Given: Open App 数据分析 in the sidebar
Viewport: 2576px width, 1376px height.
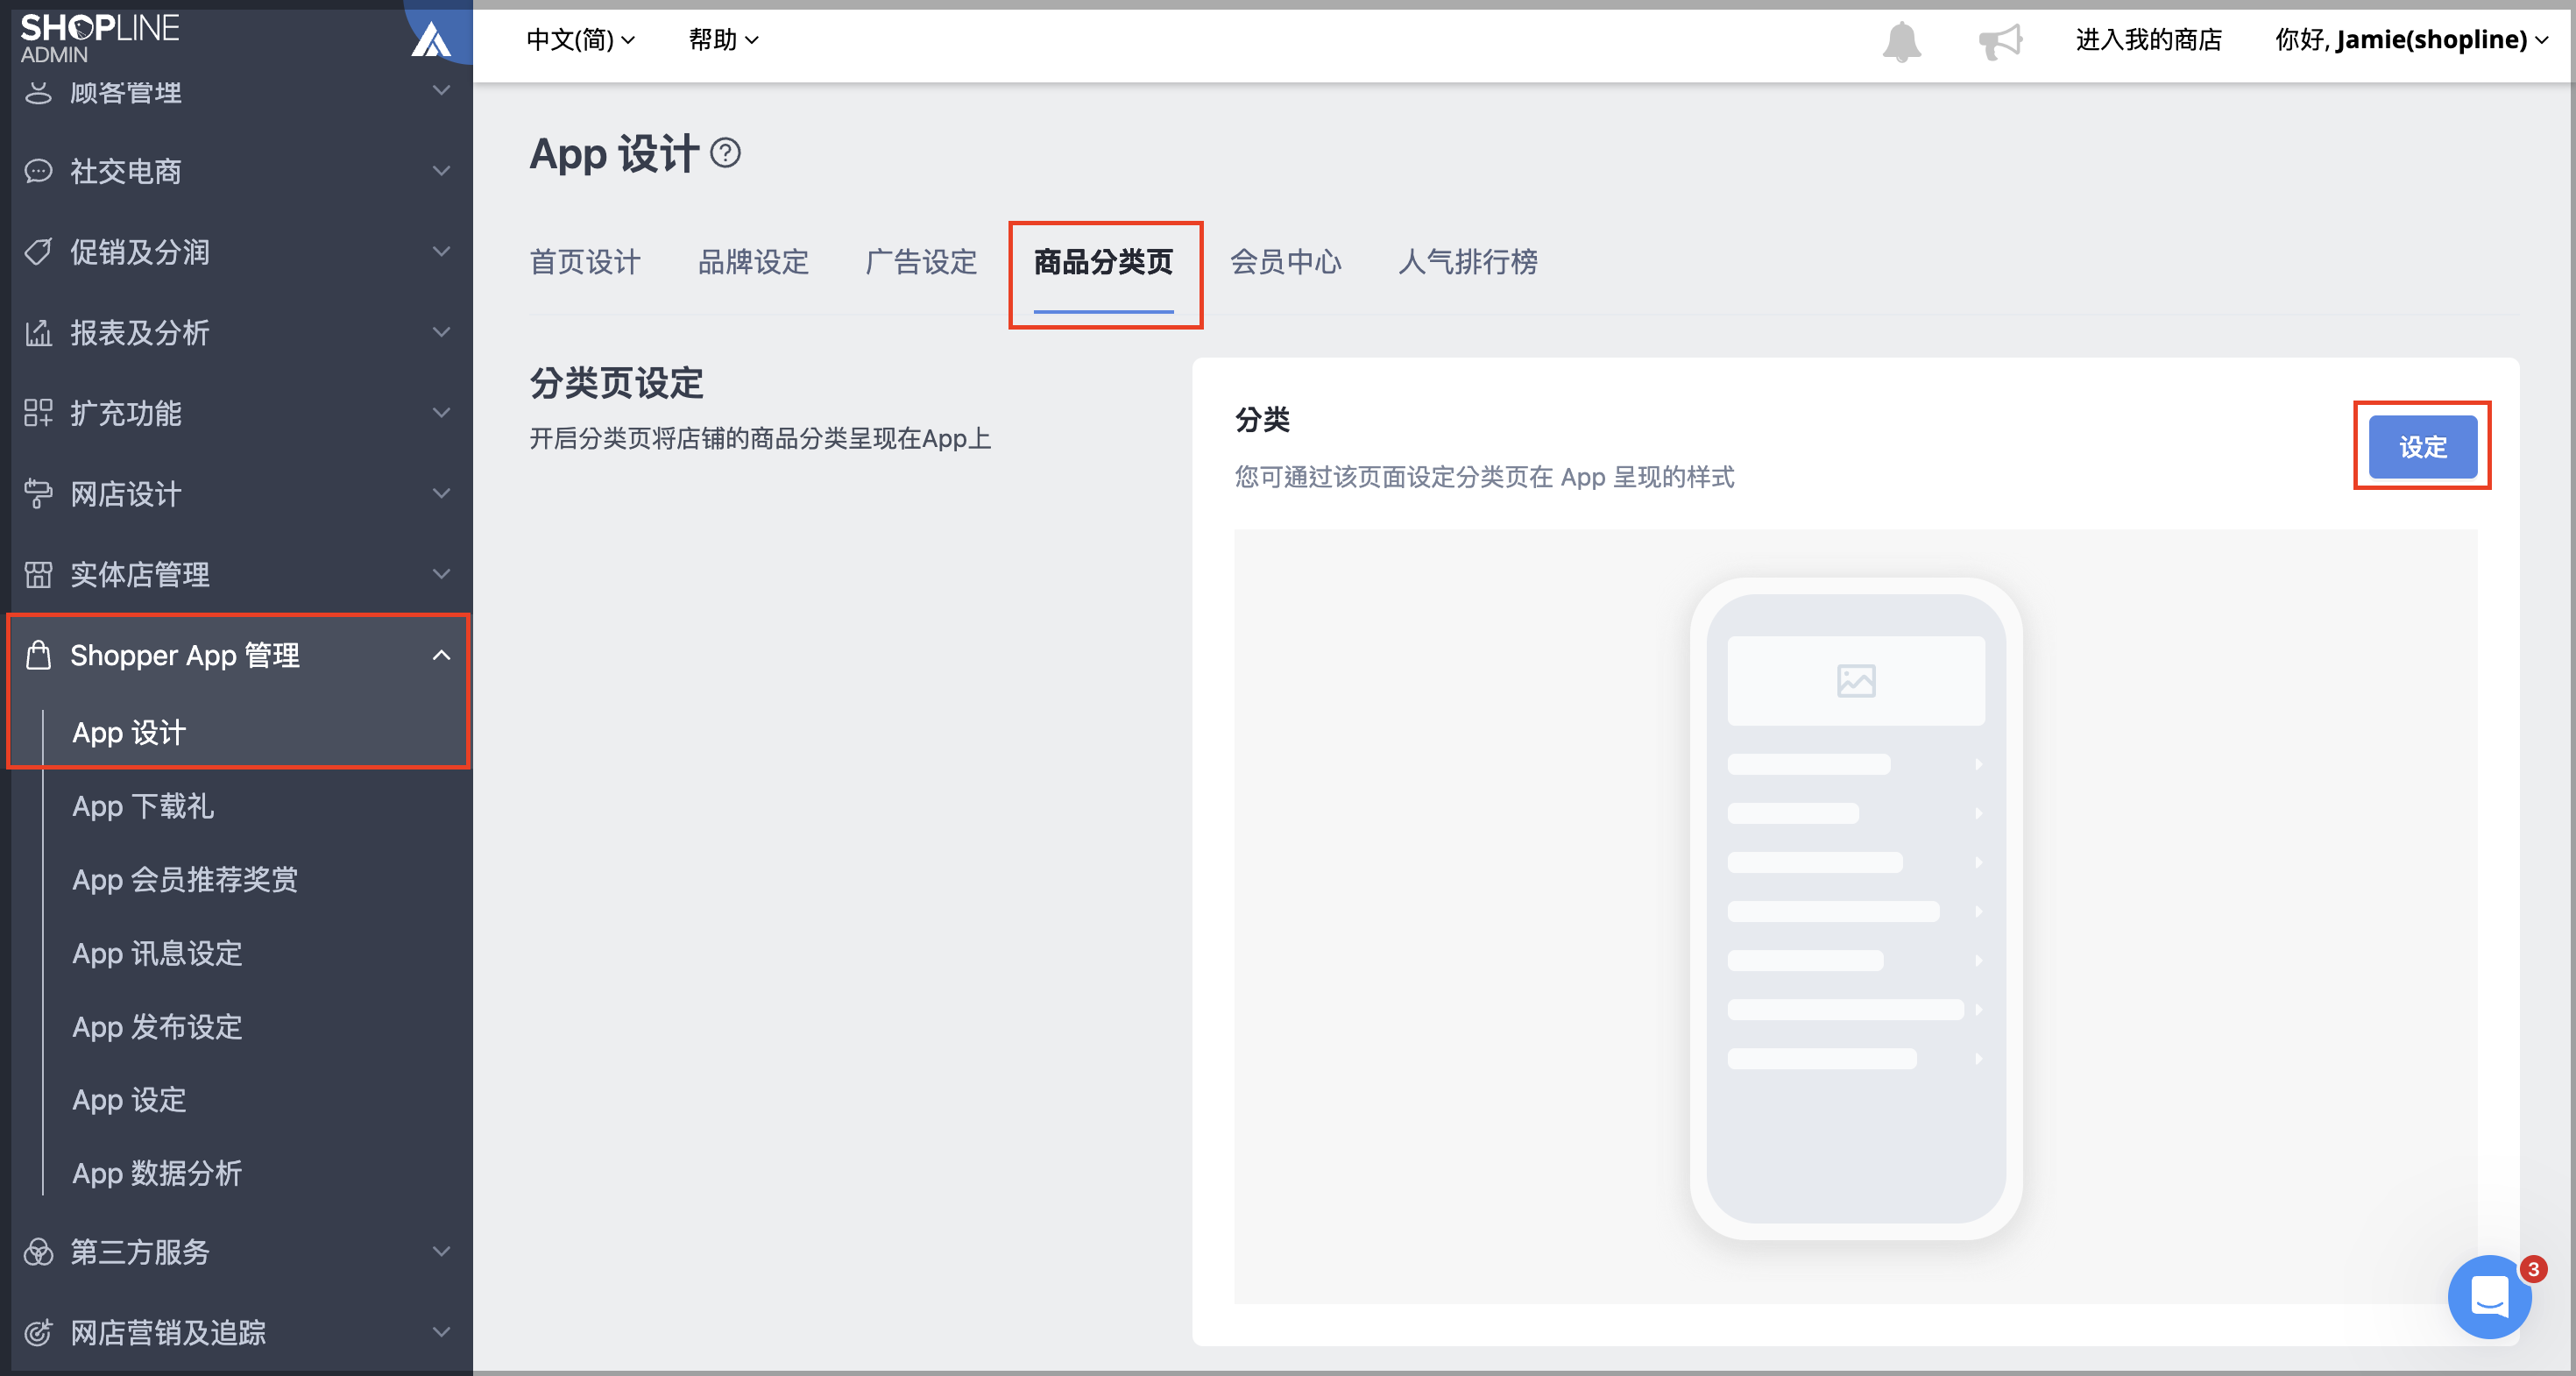Looking at the screenshot, I should (x=157, y=1173).
